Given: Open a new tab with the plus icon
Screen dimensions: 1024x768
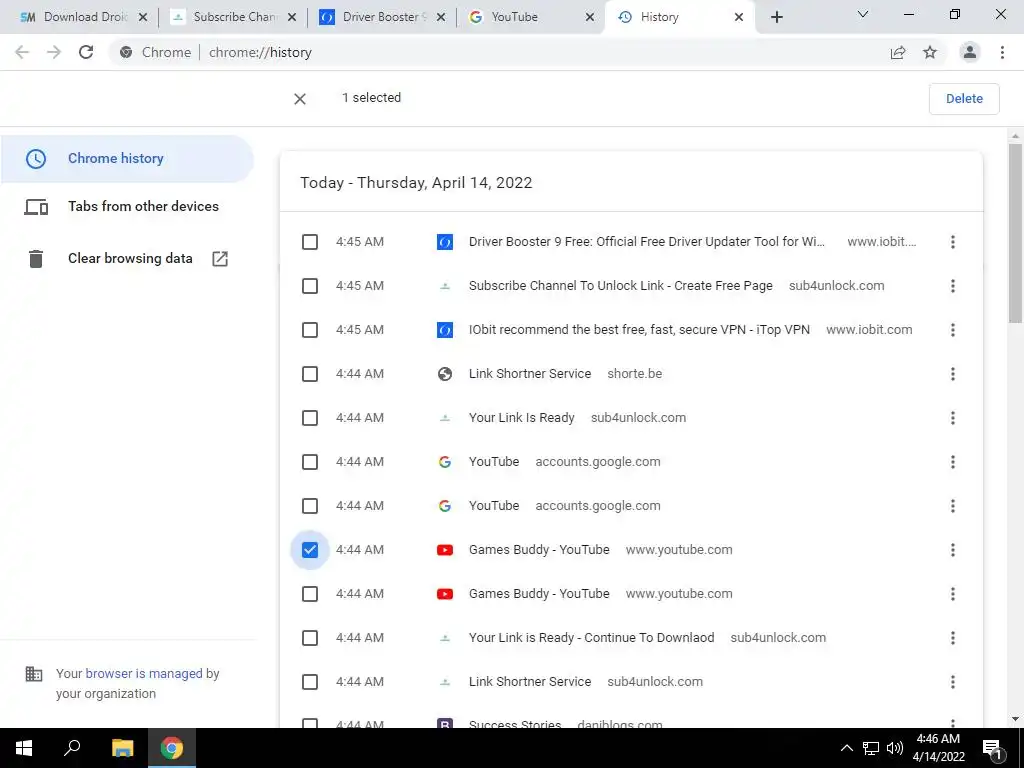Looking at the screenshot, I should click(776, 17).
